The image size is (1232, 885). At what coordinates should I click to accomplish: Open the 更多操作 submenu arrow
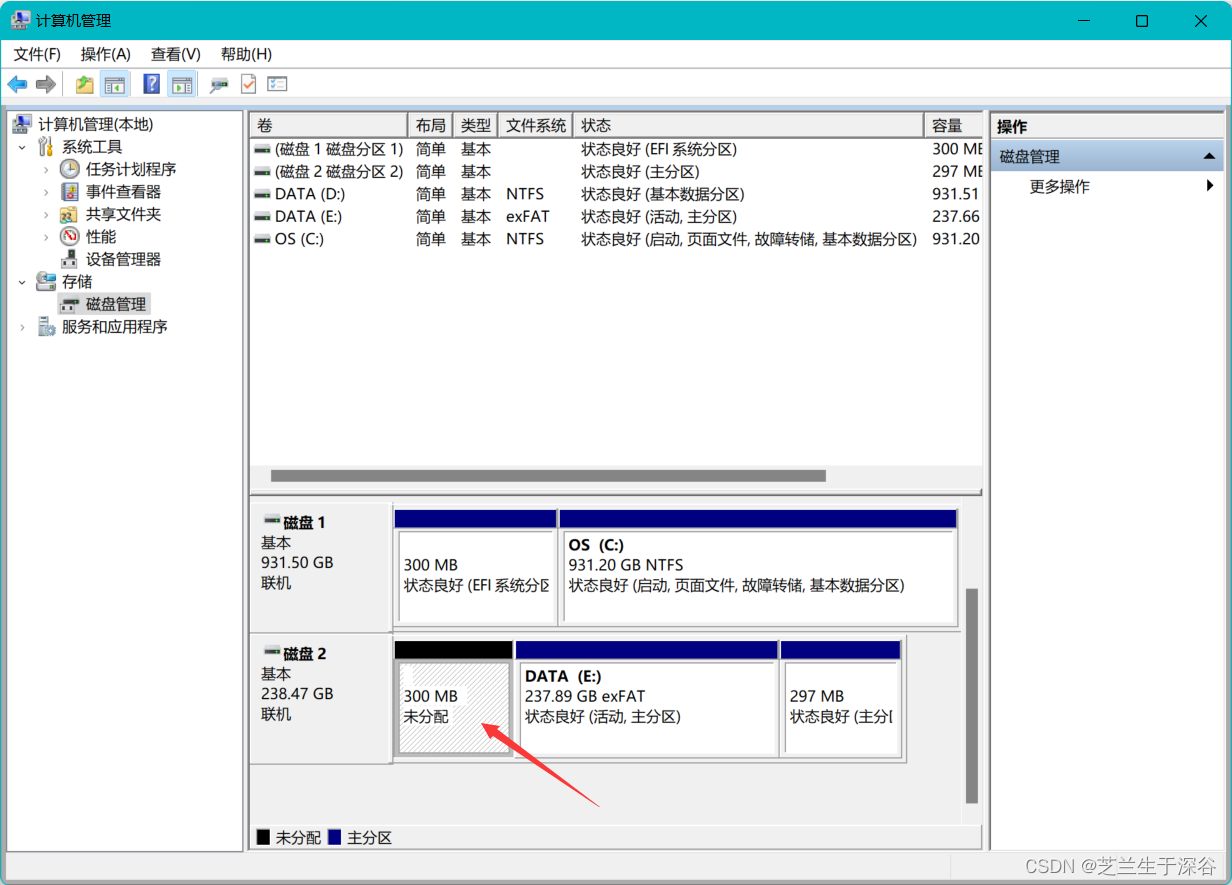click(1210, 186)
